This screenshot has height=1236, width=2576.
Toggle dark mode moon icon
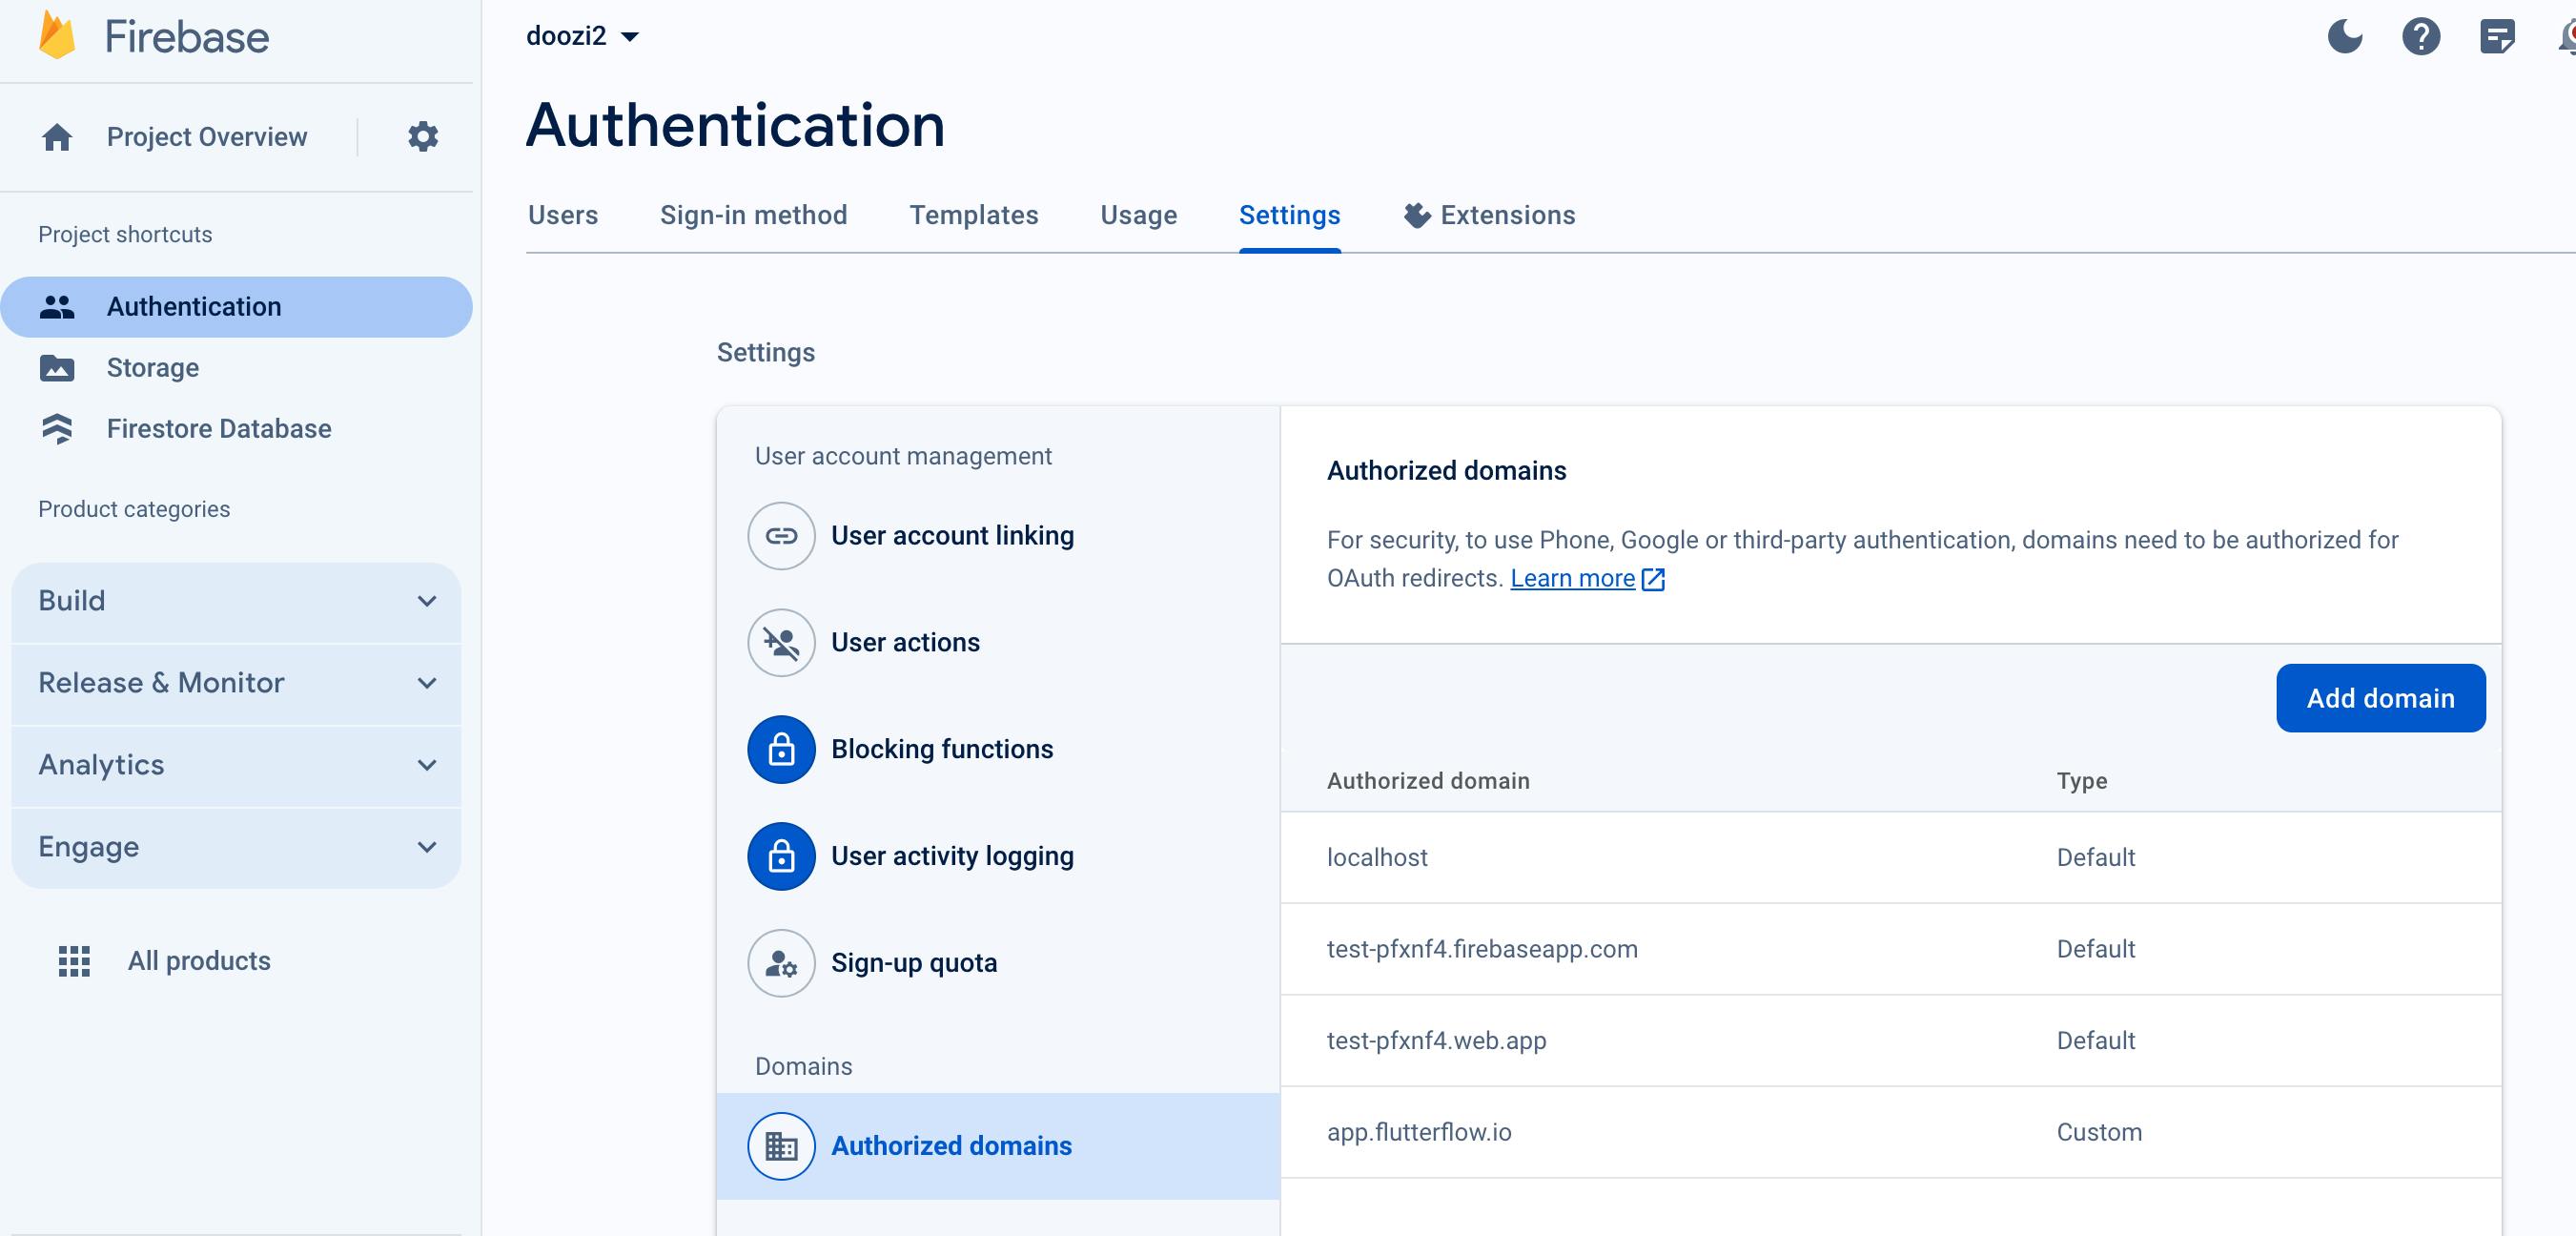tap(2344, 37)
